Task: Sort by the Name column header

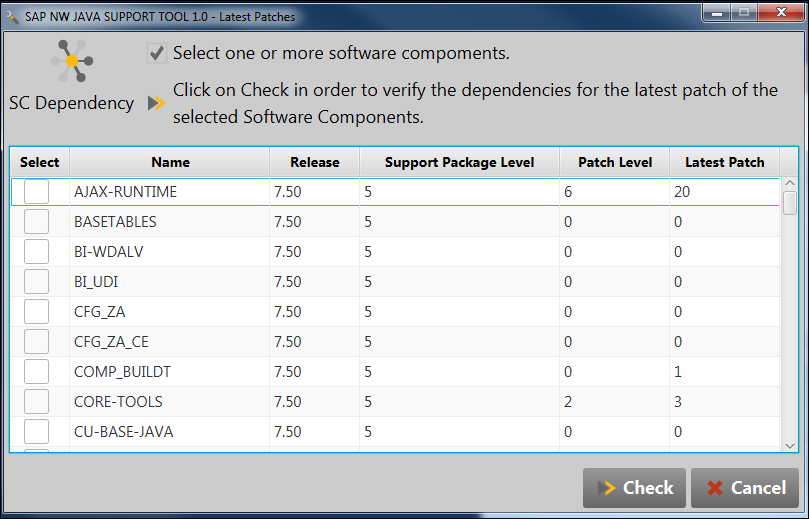Action: pos(170,162)
